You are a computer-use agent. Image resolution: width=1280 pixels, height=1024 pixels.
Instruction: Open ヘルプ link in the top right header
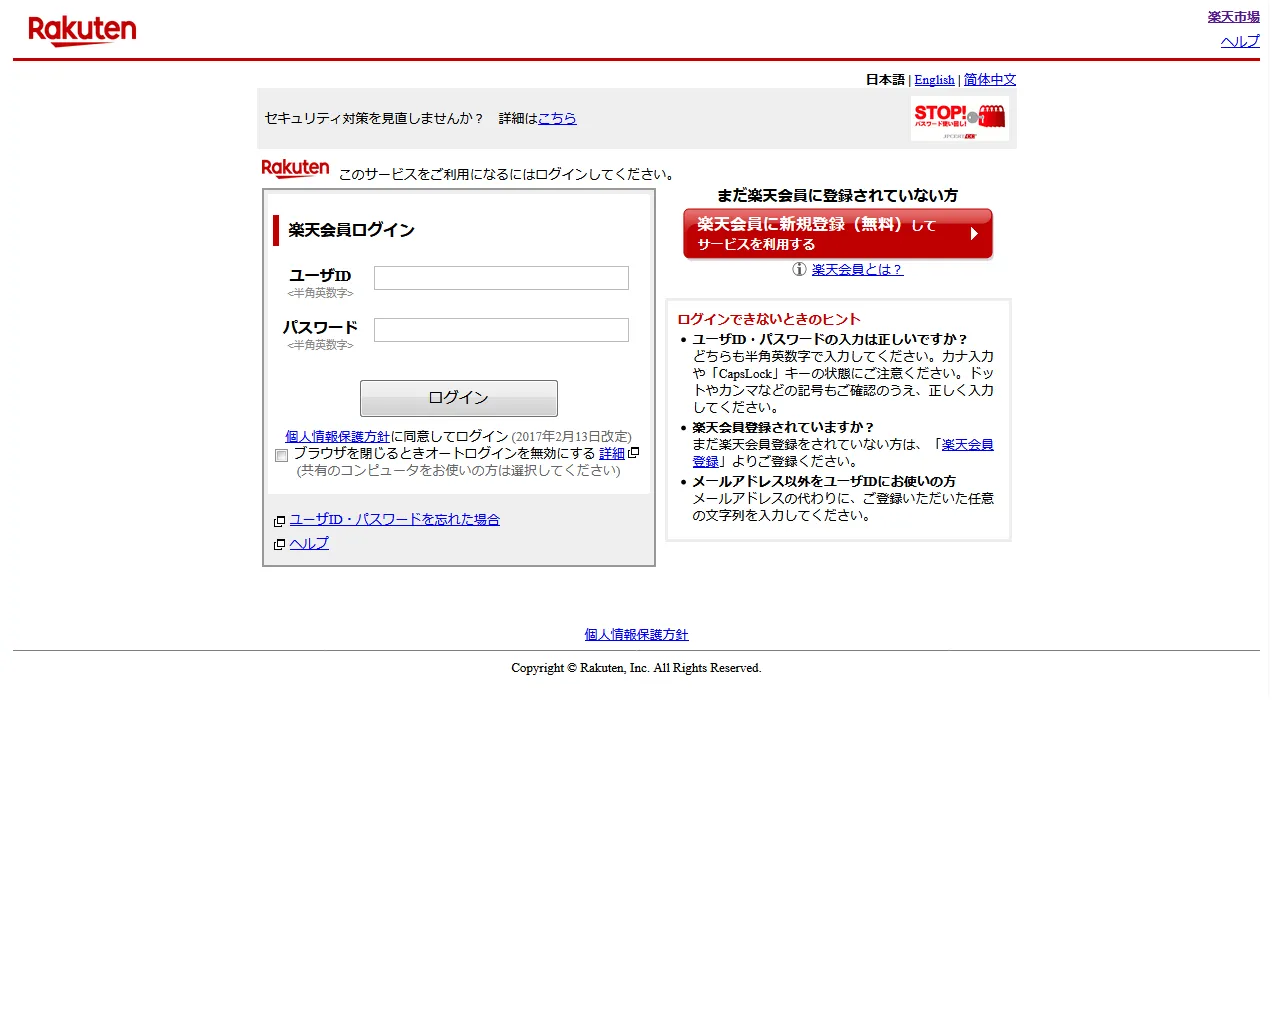coord(1240,41)
